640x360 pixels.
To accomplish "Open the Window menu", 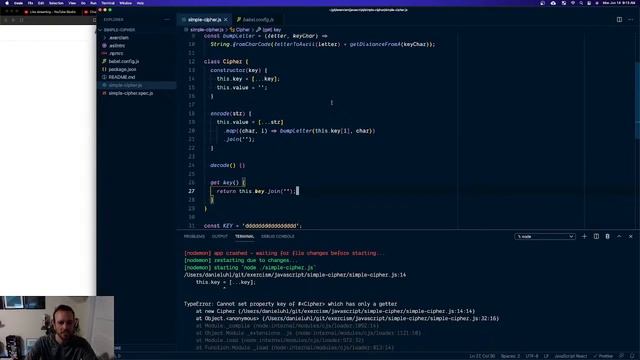I will pos(125,3).
